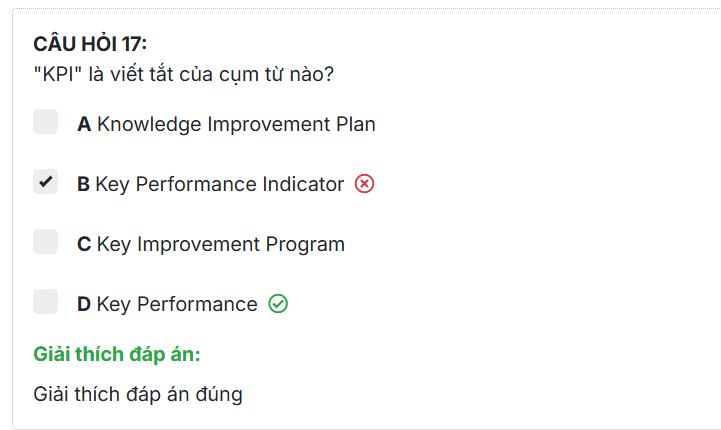Uncheck the selected option B checkbox
Screen dimensions: 721x430
pyautogui.click(x=45, y=182)
